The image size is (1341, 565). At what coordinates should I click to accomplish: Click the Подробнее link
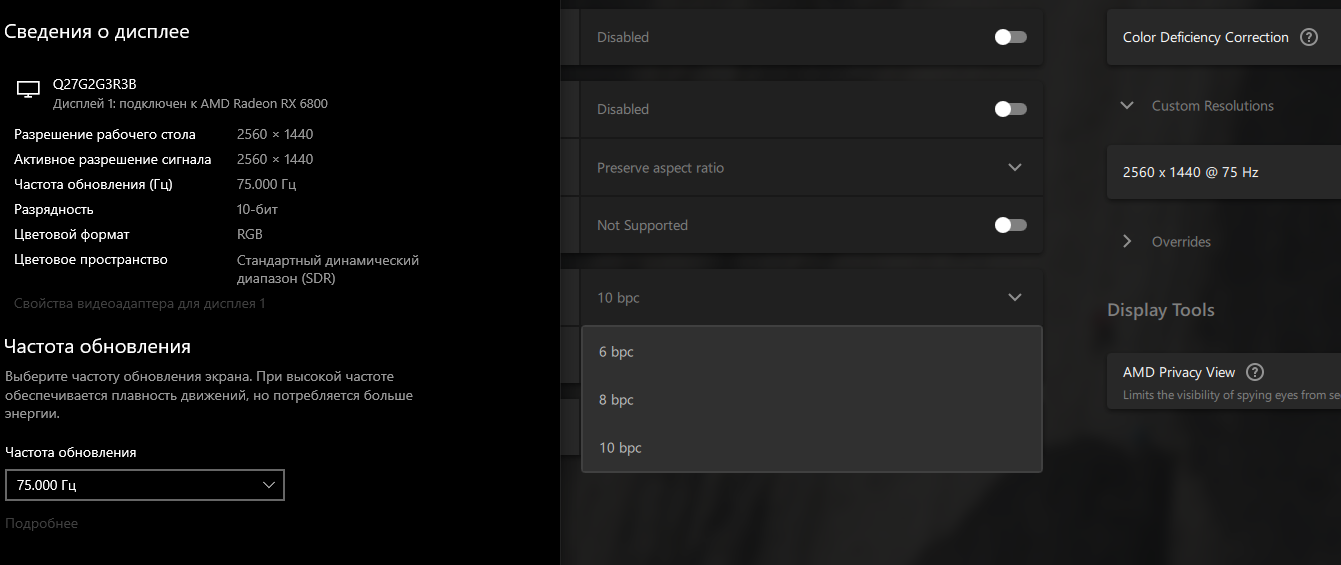[x=41, y=523]
